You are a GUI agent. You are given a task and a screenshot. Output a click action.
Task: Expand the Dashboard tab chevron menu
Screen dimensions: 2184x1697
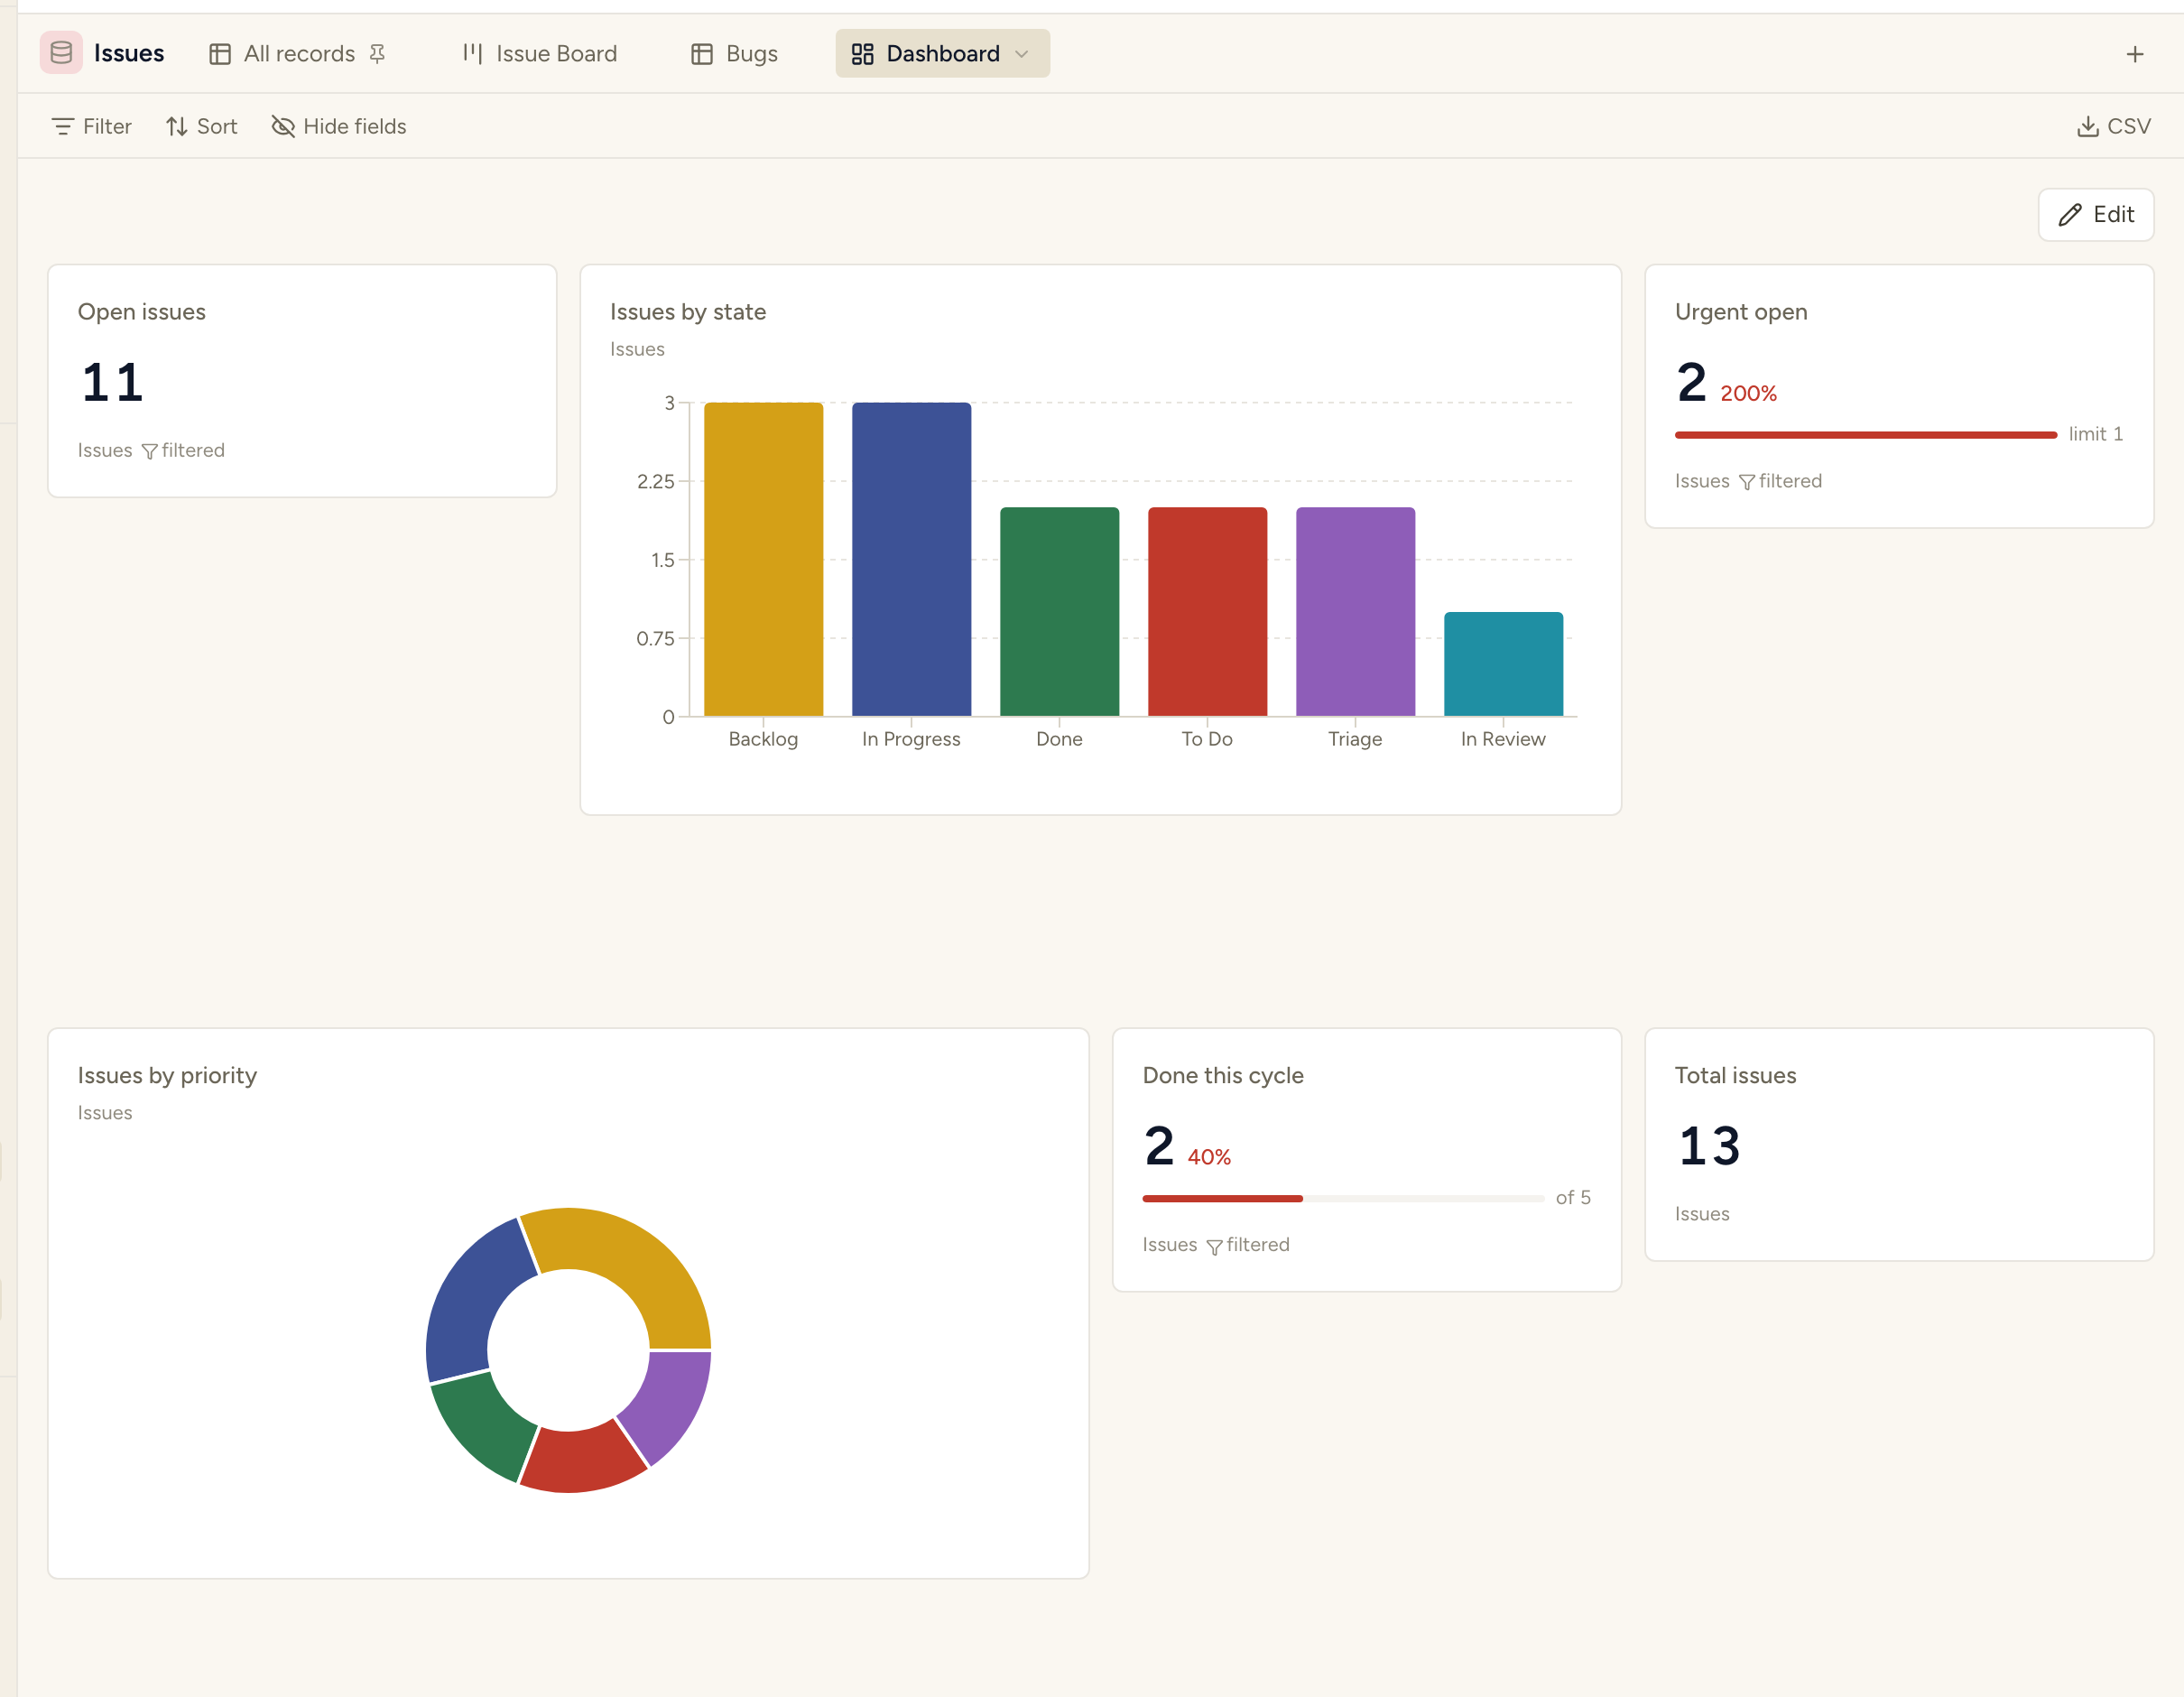[1021, 54]
